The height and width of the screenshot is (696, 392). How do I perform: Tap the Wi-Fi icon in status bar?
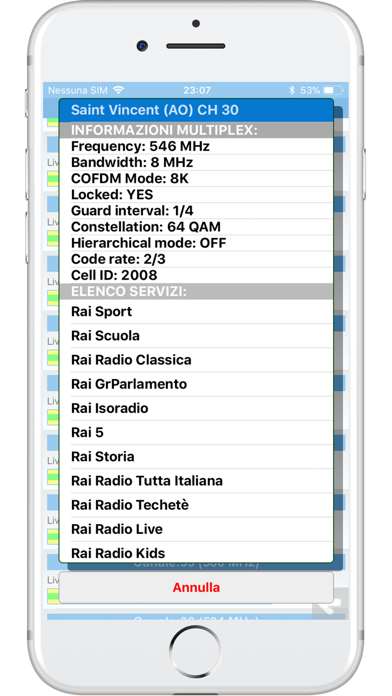[118, 90]
